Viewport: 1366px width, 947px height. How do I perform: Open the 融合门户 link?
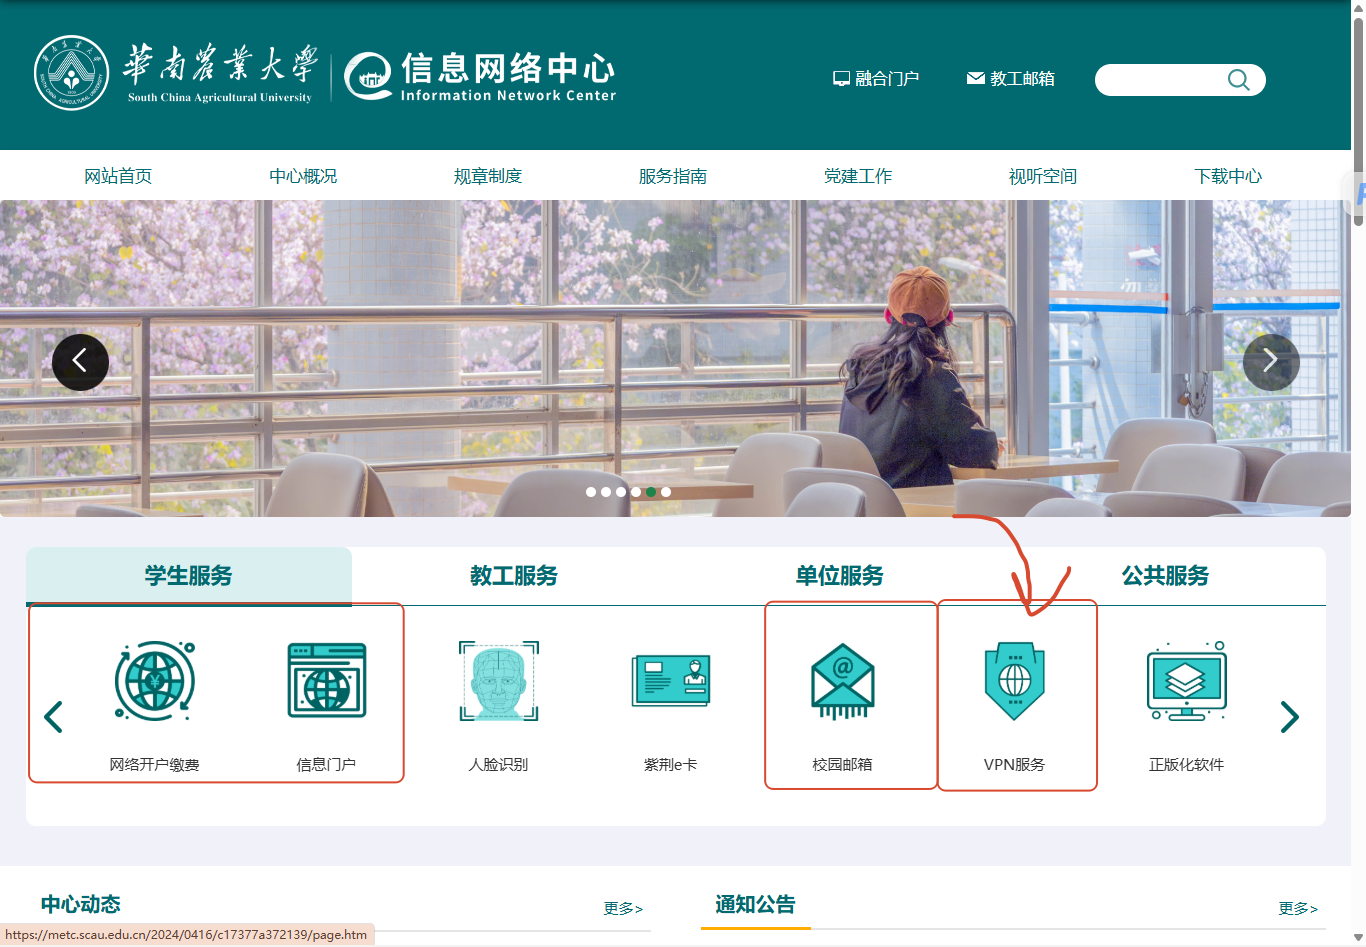pyautogui.click(x=876, y=79)
